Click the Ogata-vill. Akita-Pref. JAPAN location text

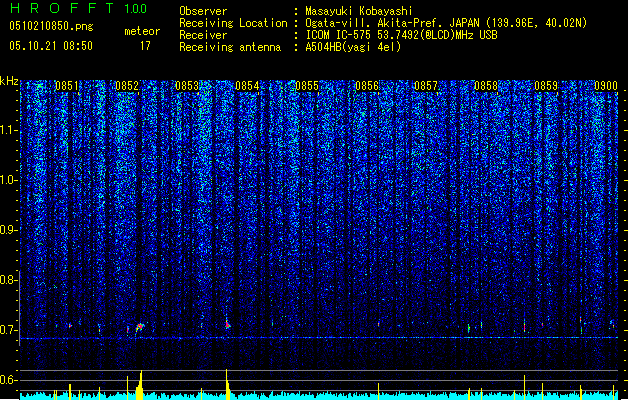coord(446,23)
